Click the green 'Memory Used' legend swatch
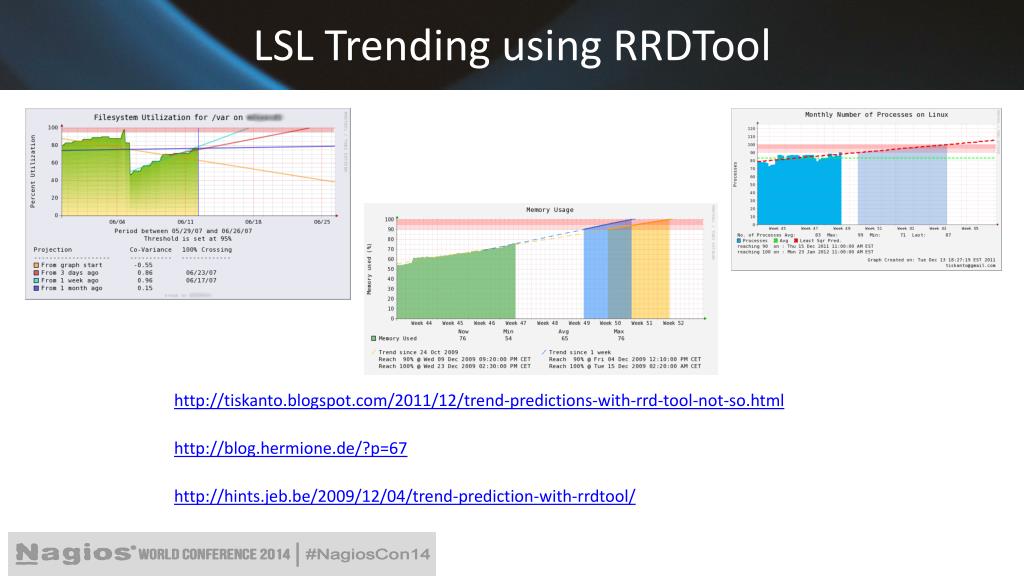 click(374, 338)
